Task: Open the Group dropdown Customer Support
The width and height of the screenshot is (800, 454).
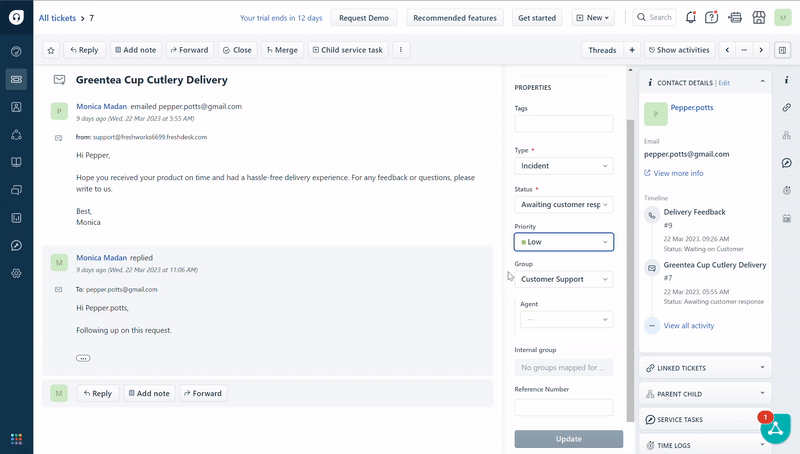Action: point(564,279)
